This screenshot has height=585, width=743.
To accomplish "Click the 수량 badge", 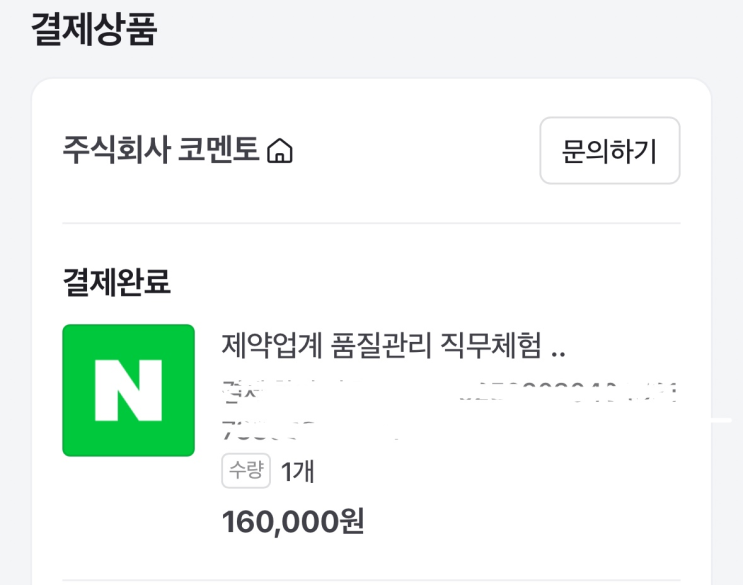I will click(246, 471).
